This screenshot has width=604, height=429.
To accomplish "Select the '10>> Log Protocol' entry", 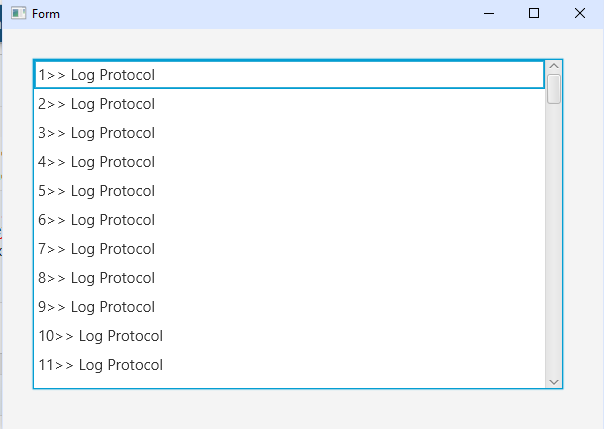I will click(290, 336).
